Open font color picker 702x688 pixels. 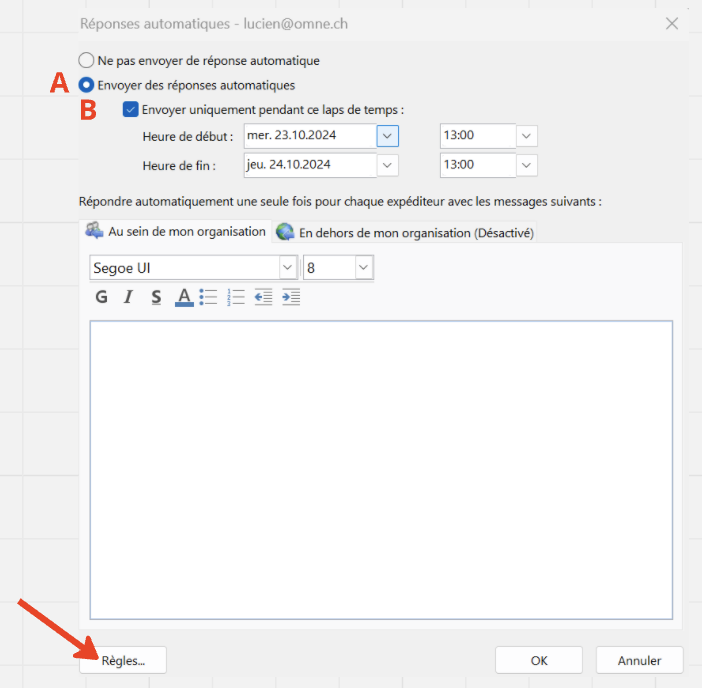pyautogui.click(x=183, y=297)
